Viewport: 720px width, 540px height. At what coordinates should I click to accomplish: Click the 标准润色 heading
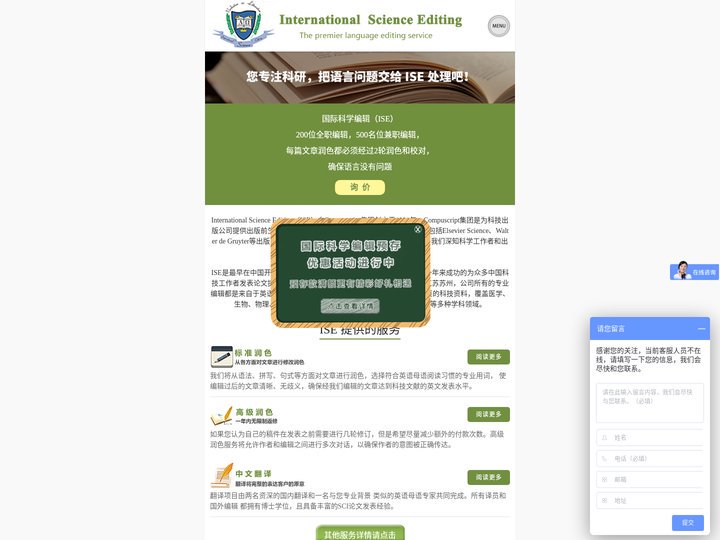(253, 353)
